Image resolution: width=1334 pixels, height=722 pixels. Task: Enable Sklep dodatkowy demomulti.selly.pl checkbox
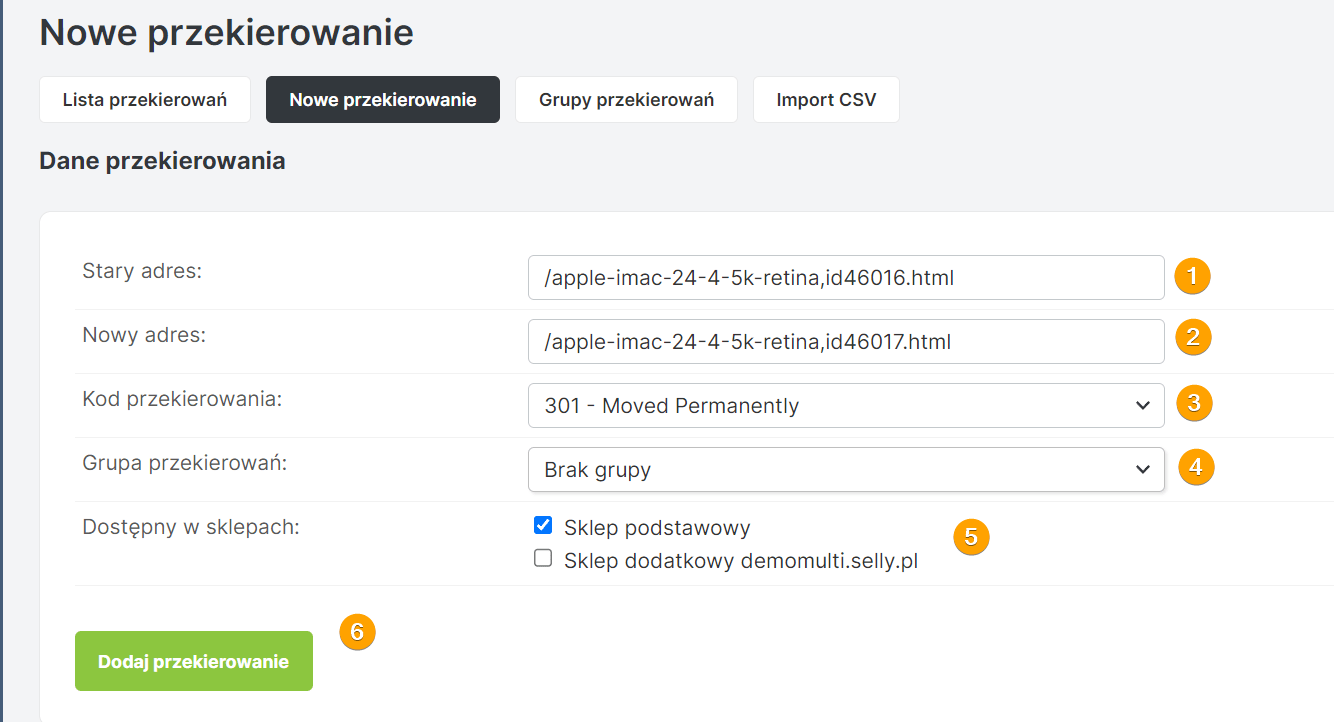tap(543, 559)
